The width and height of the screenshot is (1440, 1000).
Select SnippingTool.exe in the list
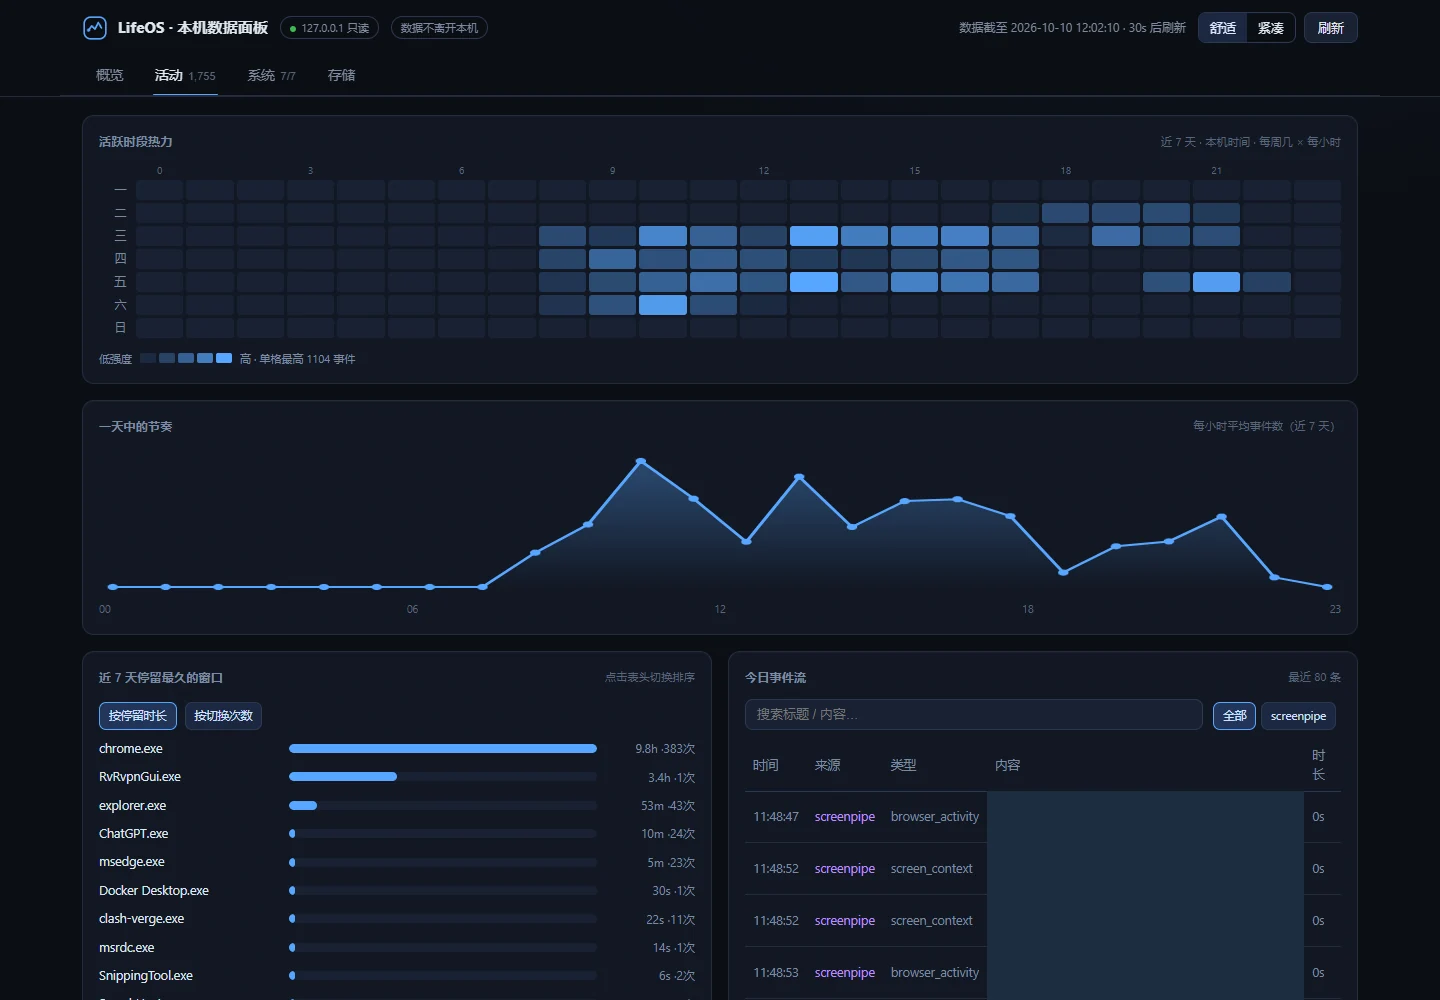point(146,976)
